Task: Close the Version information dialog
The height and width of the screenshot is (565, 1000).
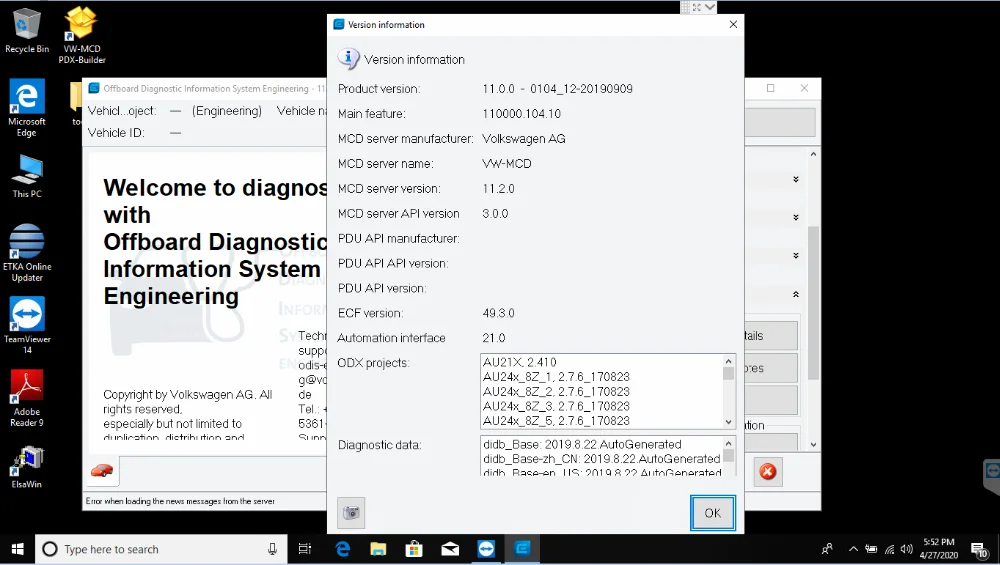Action: pyautogui.click(x=733, y=24)
